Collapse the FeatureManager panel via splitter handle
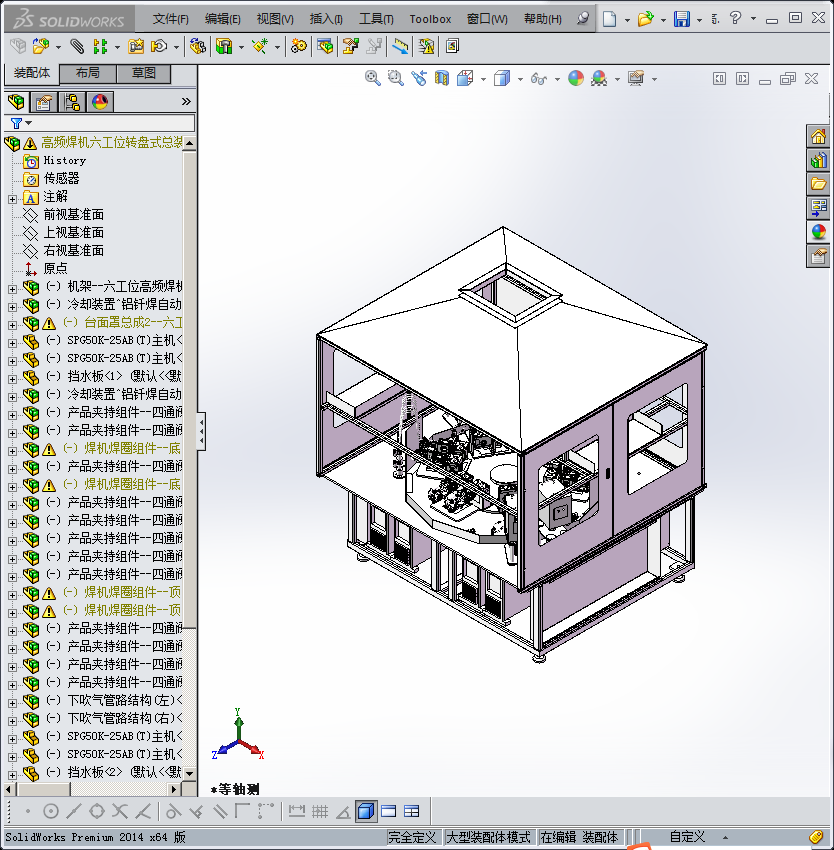 (x=201, y=432)
